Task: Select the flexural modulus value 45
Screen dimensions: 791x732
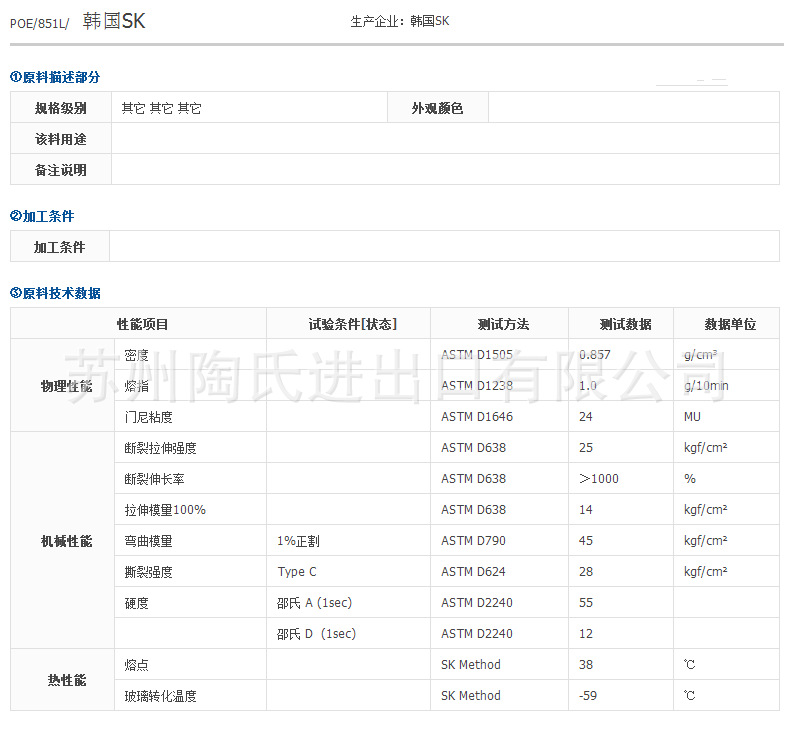Action: tap(586, 541)
